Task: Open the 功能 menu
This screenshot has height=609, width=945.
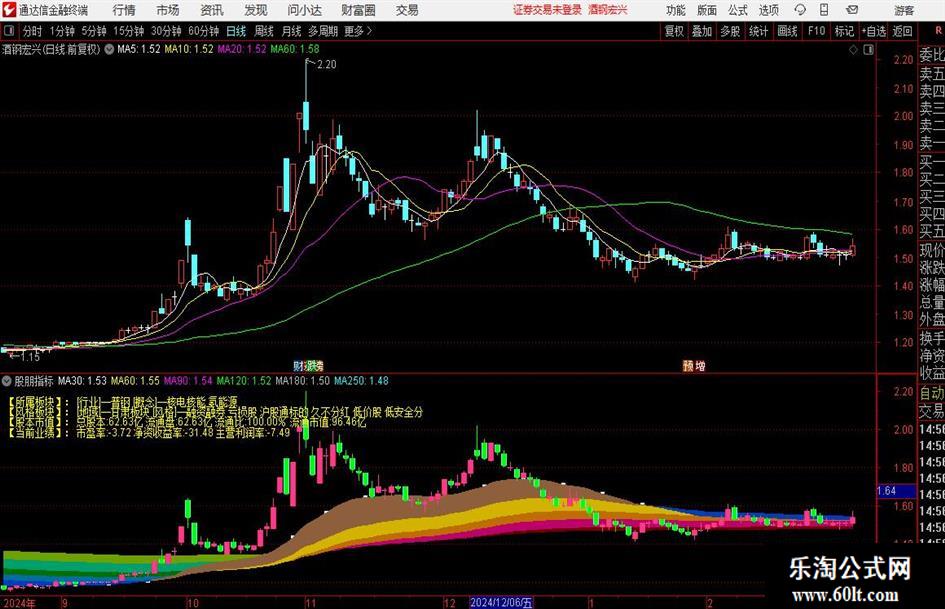Action: click(x=676, y=10)
